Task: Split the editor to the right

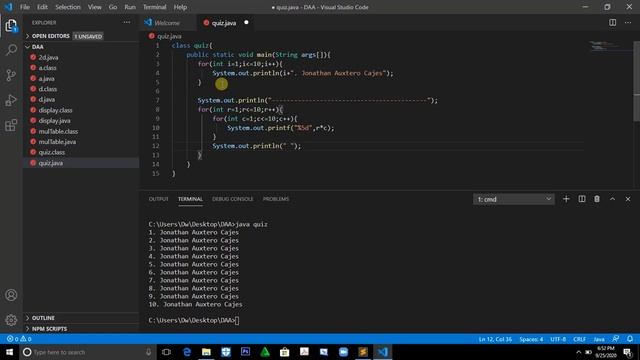Action: (x=612, y=22)
